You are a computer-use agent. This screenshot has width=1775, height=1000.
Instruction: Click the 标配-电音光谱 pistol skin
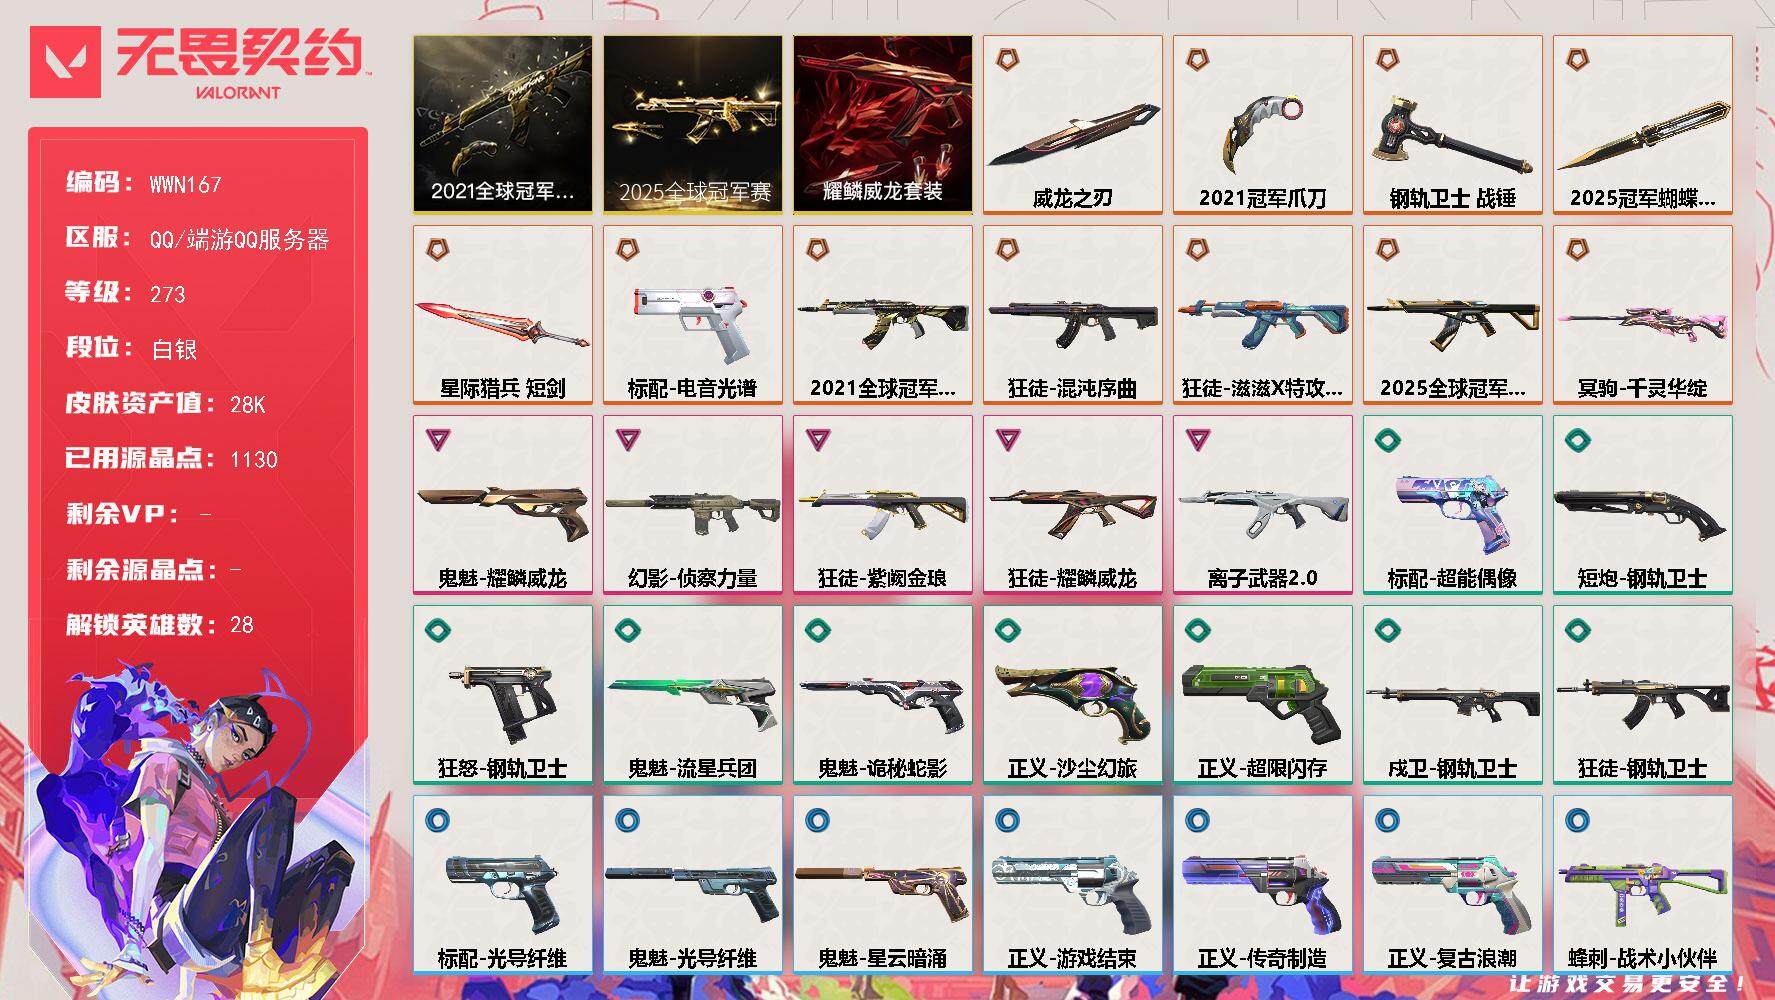[692, 315]
